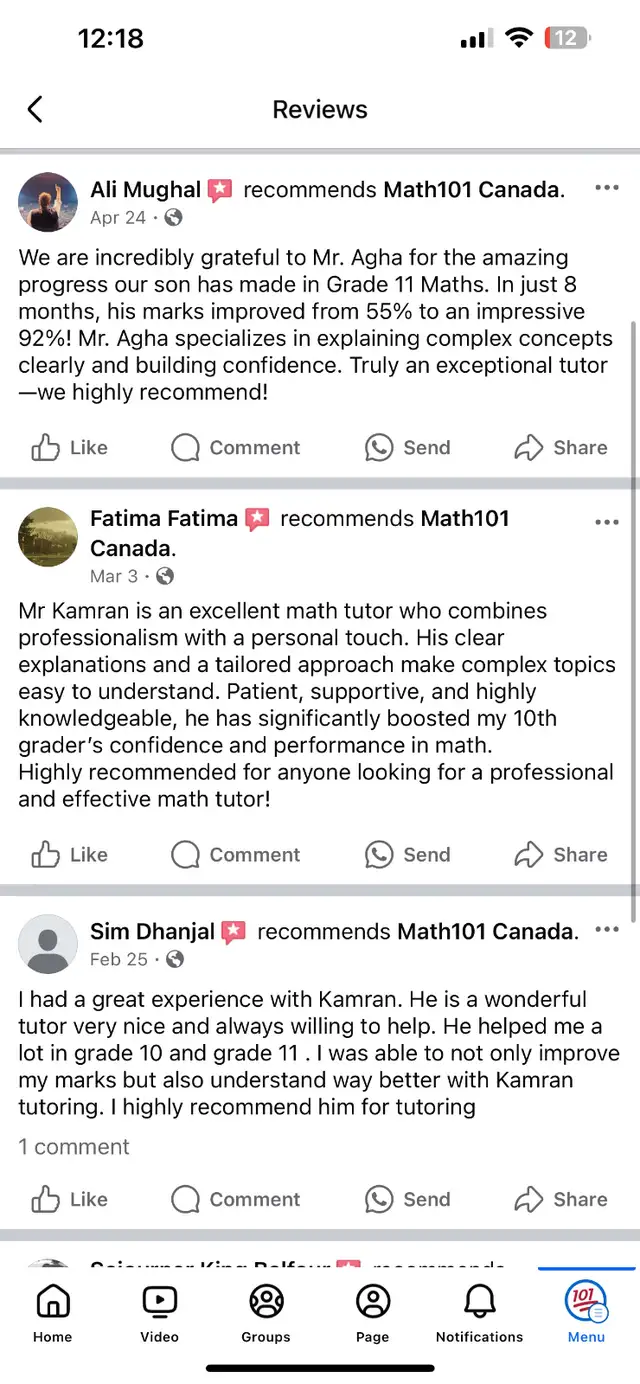Open the Notifications tab
This screenshot has width=640, height=1384.
coord(479,1312)
